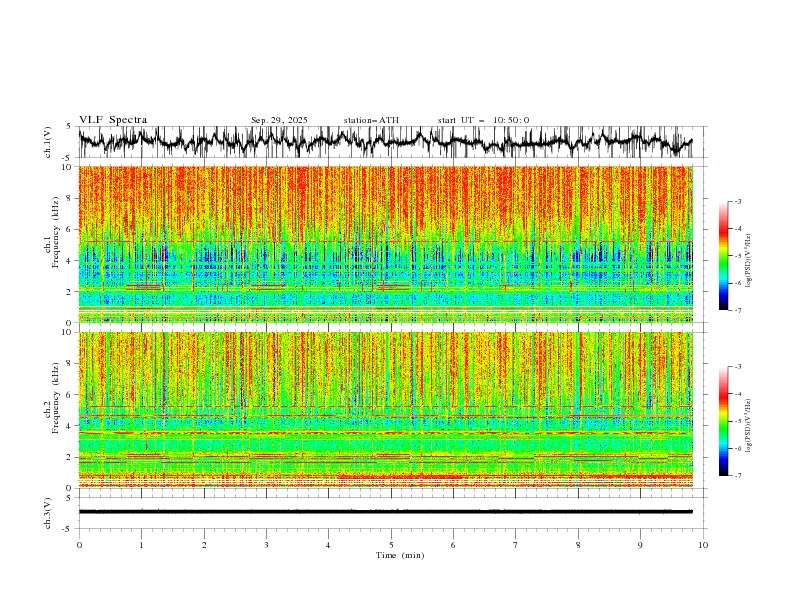Click the ch.1 colorbar log(PSD) label
The height and width of the screenshot is (612, 792).
click(749, 261)
